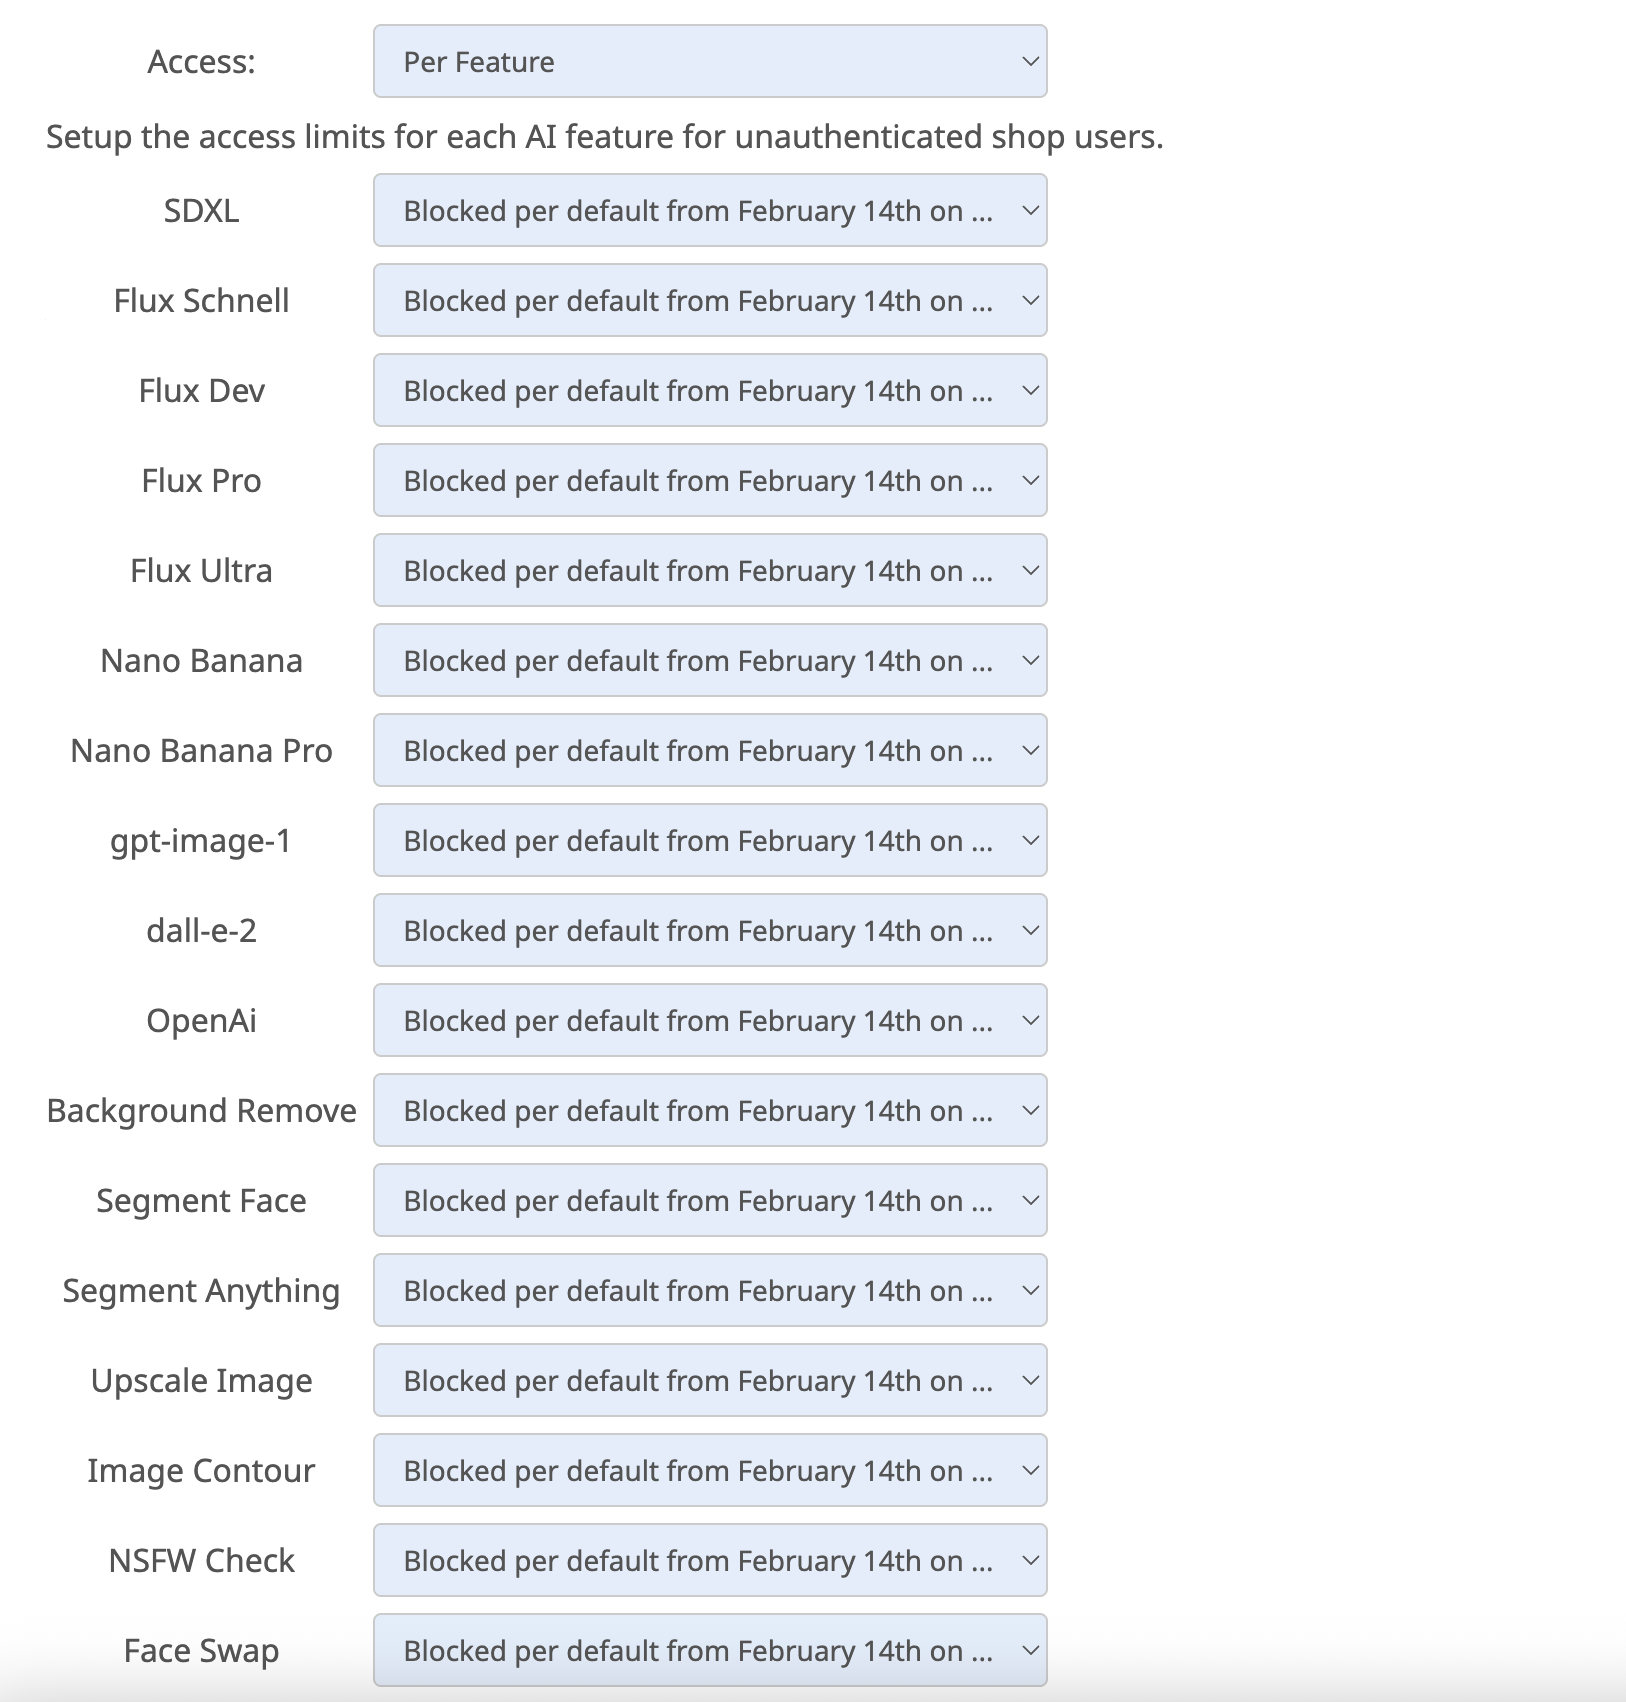Screen dimensions: 1626x1702
Task: Open the Face Swap dropdown
Action: 710,1650
